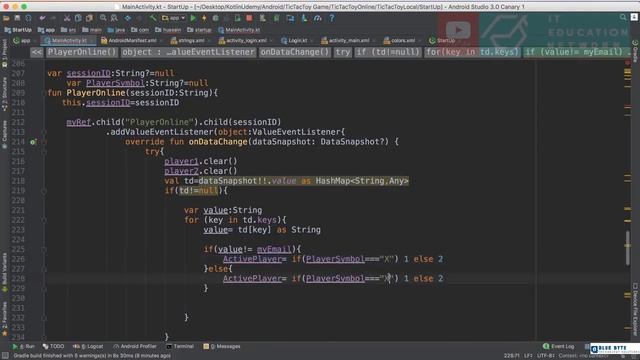Paste with the clipboard icon
This screenshot has height=360, width=640.
(89, 18)
